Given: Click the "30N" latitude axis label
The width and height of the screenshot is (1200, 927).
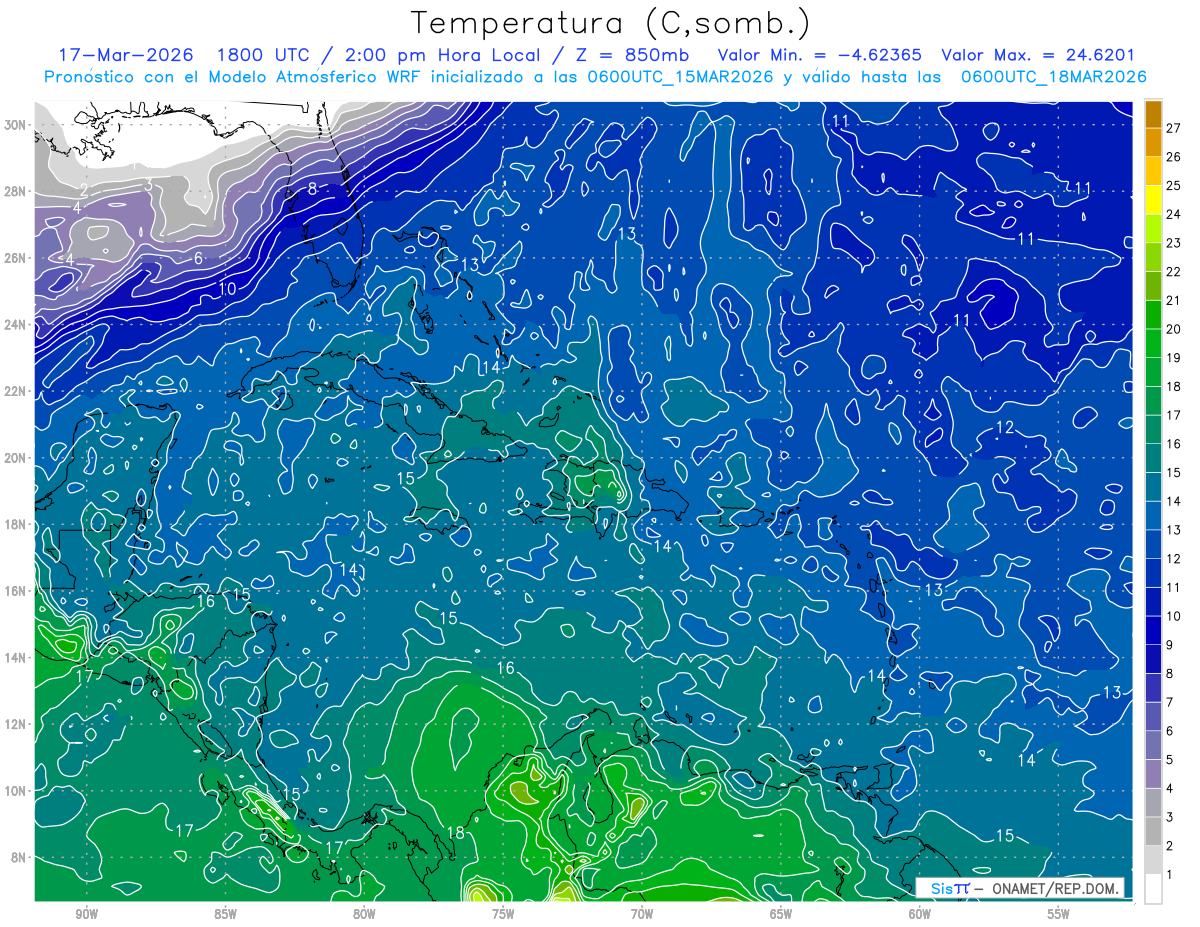Looking at the screenshot, I should [x=16, y=125].
